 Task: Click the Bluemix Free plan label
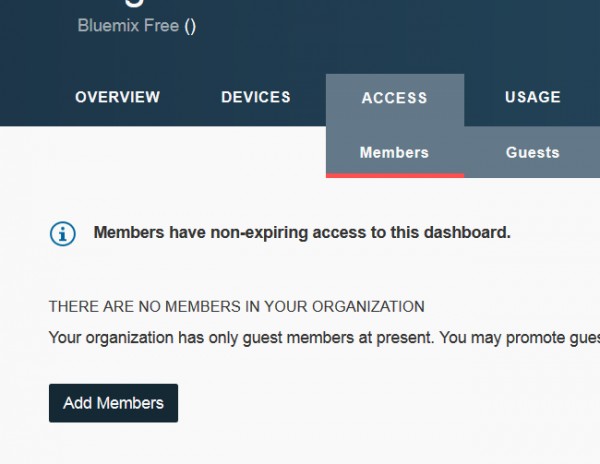tap(129, 26)
